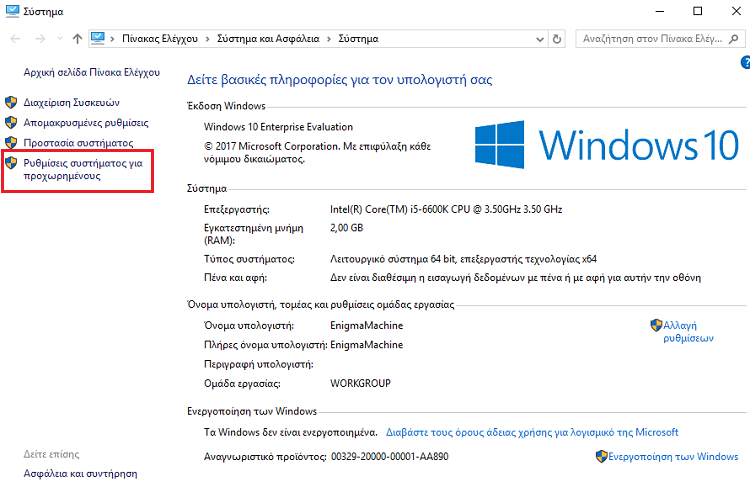Select the Σύστημα breadcrumb segment

(x=358, y=39)
